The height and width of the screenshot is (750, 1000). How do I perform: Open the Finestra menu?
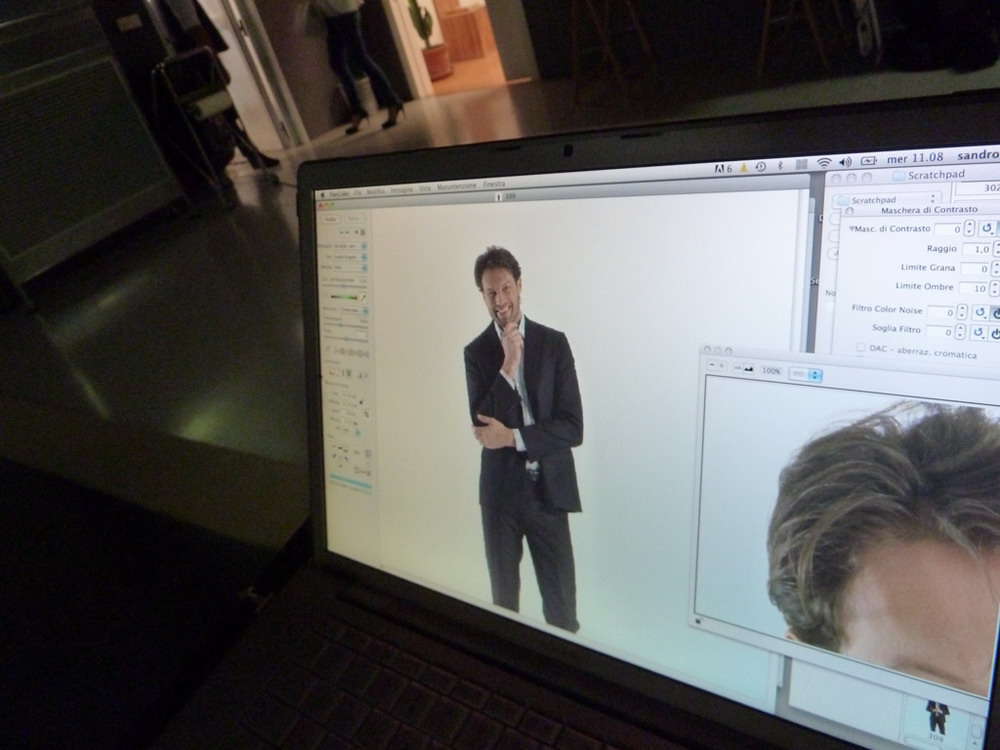click(x=494, y=185)
